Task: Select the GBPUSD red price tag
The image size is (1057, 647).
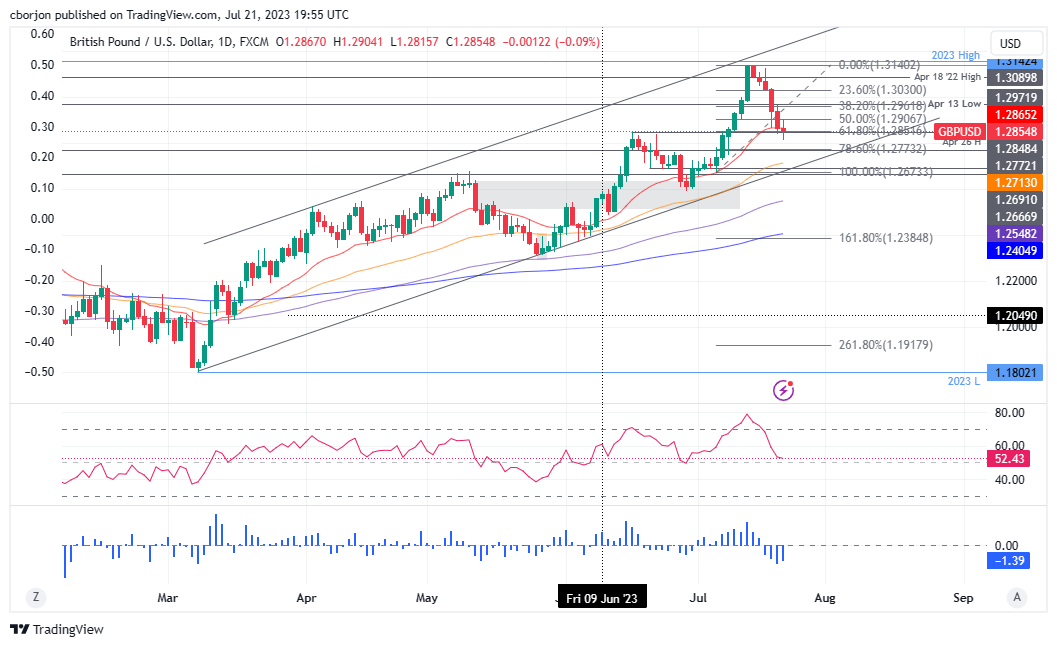Action: [x=958, y=131]
